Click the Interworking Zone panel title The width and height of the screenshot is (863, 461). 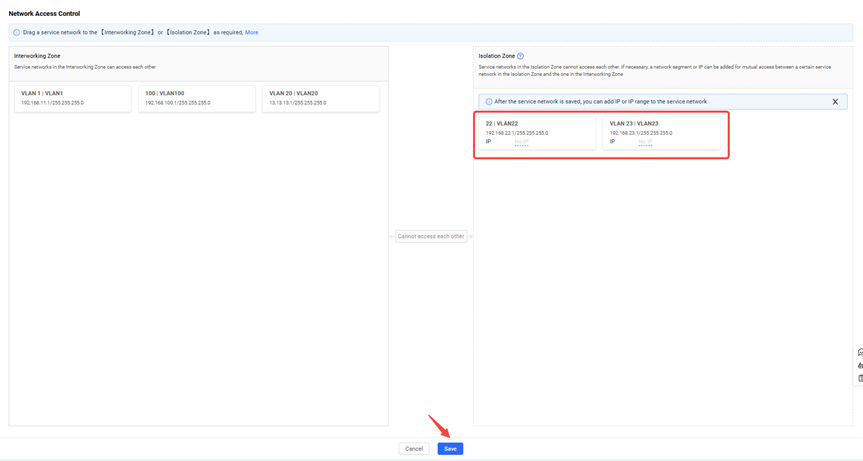point(37,56)
